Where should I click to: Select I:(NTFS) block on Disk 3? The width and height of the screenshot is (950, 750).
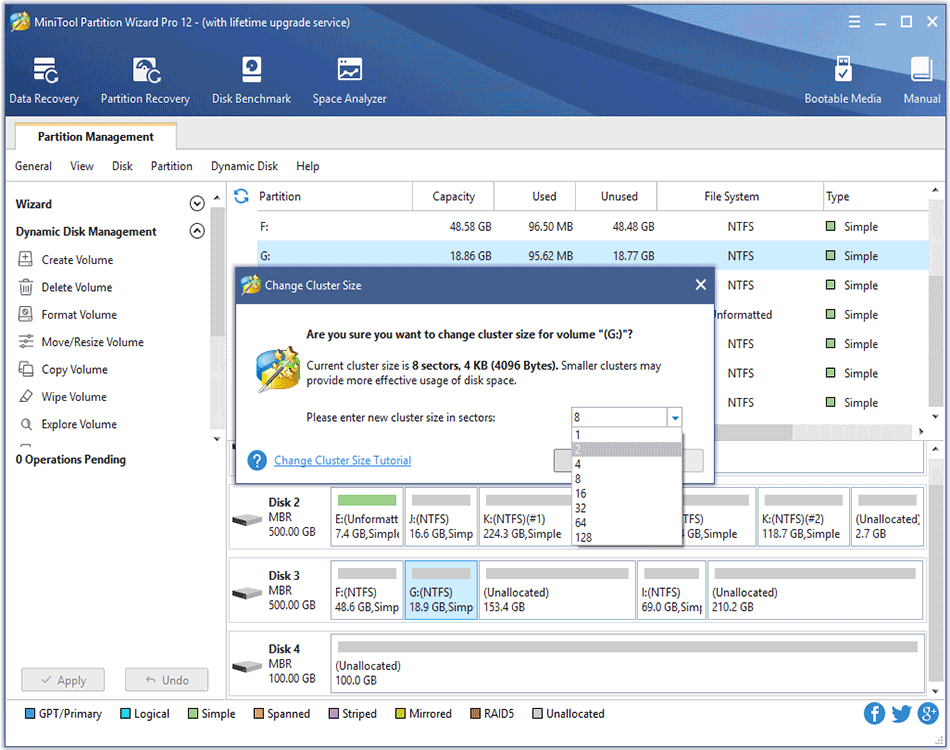tap(671, 591)
